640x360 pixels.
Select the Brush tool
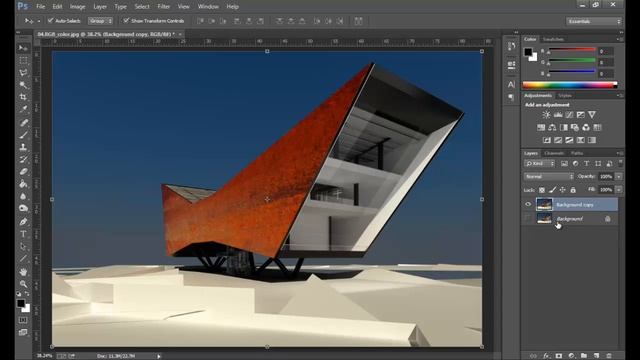[23, 135]
